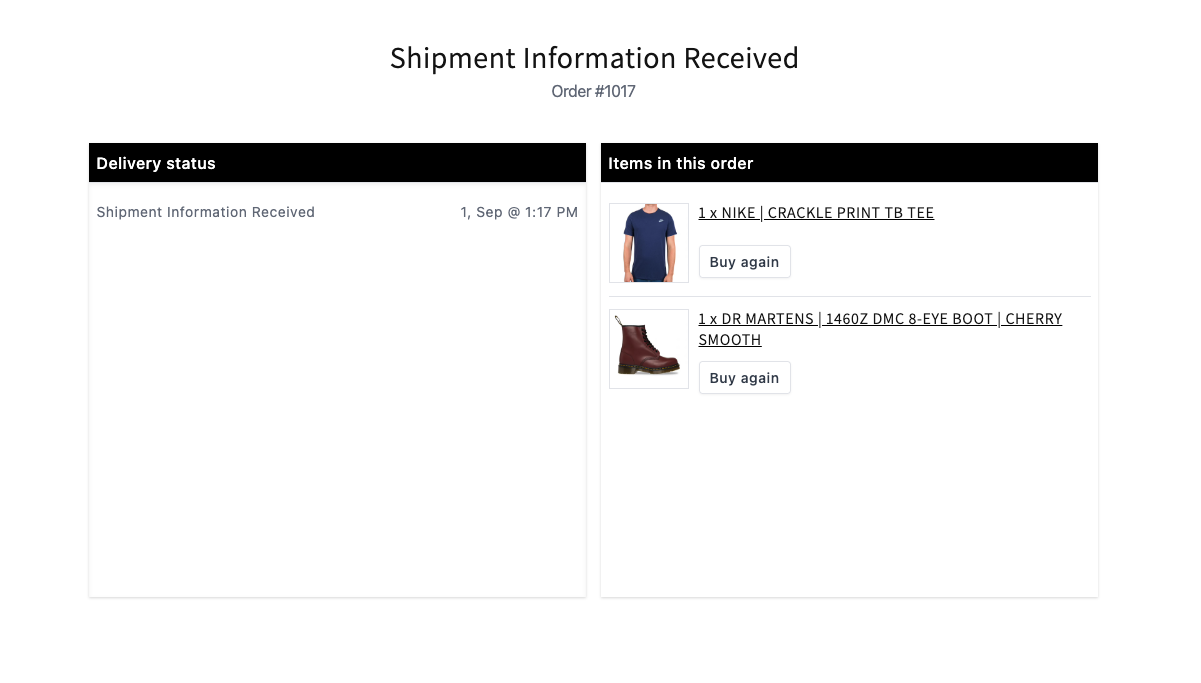Click the empty area of Delivery status panel

[337, 420]
